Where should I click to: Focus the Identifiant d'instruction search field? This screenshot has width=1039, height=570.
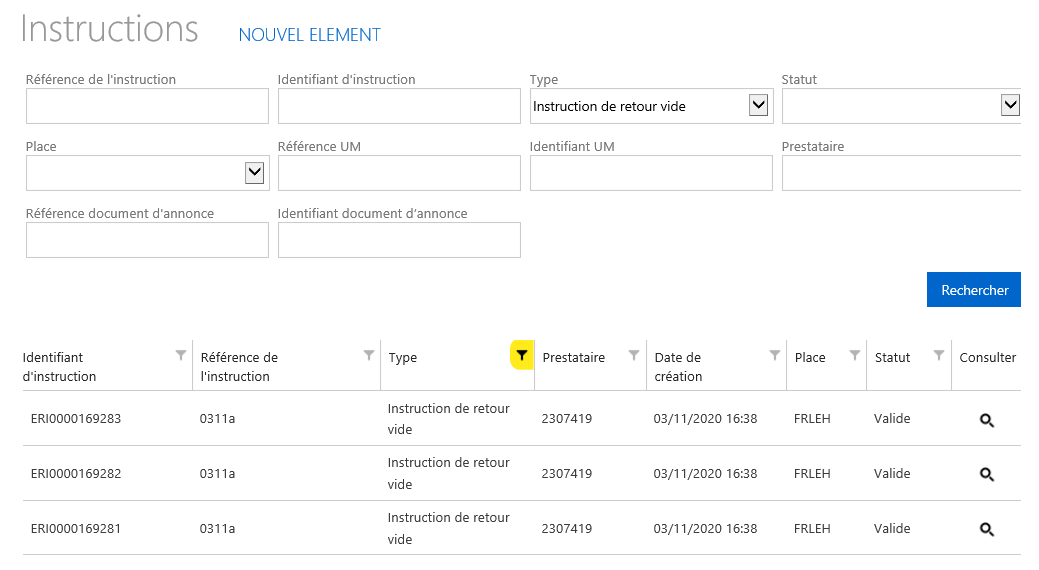pos(399,106)
